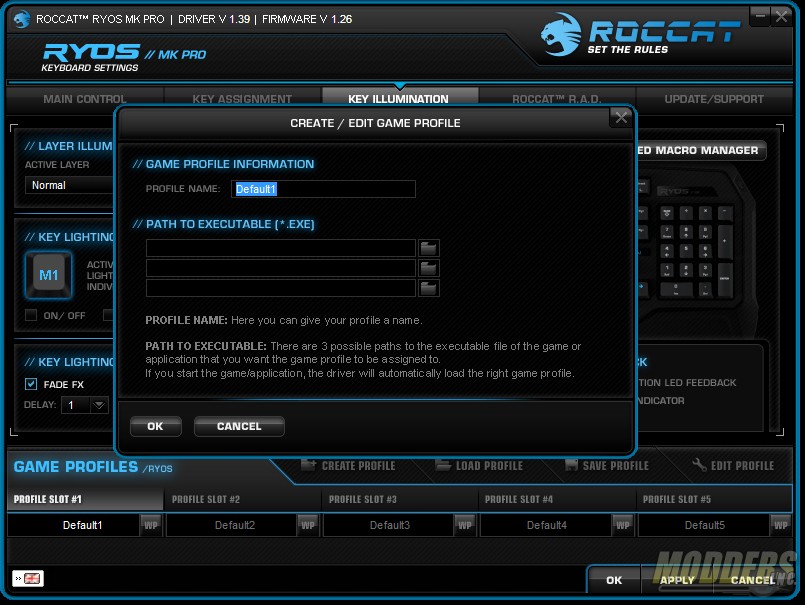Minimize the ROCCAT driver window
Screen dimensions: 805x605
pos(760,16)
